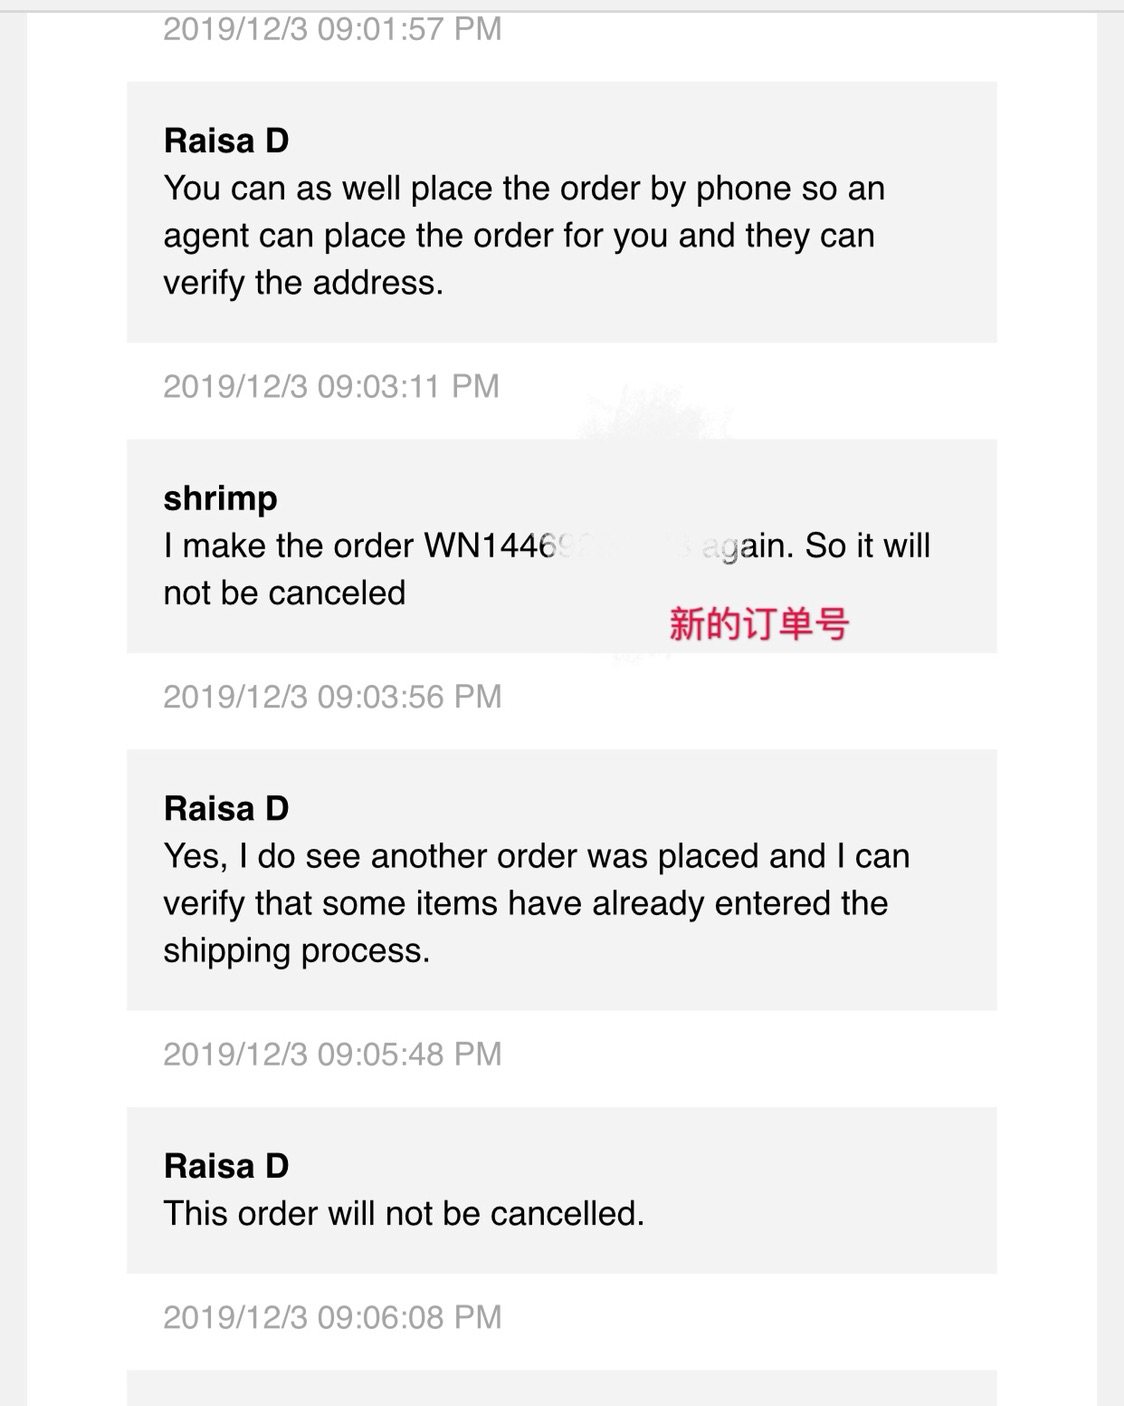Click the line "Yes, I do see another order was placed"

pyautogui.click(x=536, y=856)
